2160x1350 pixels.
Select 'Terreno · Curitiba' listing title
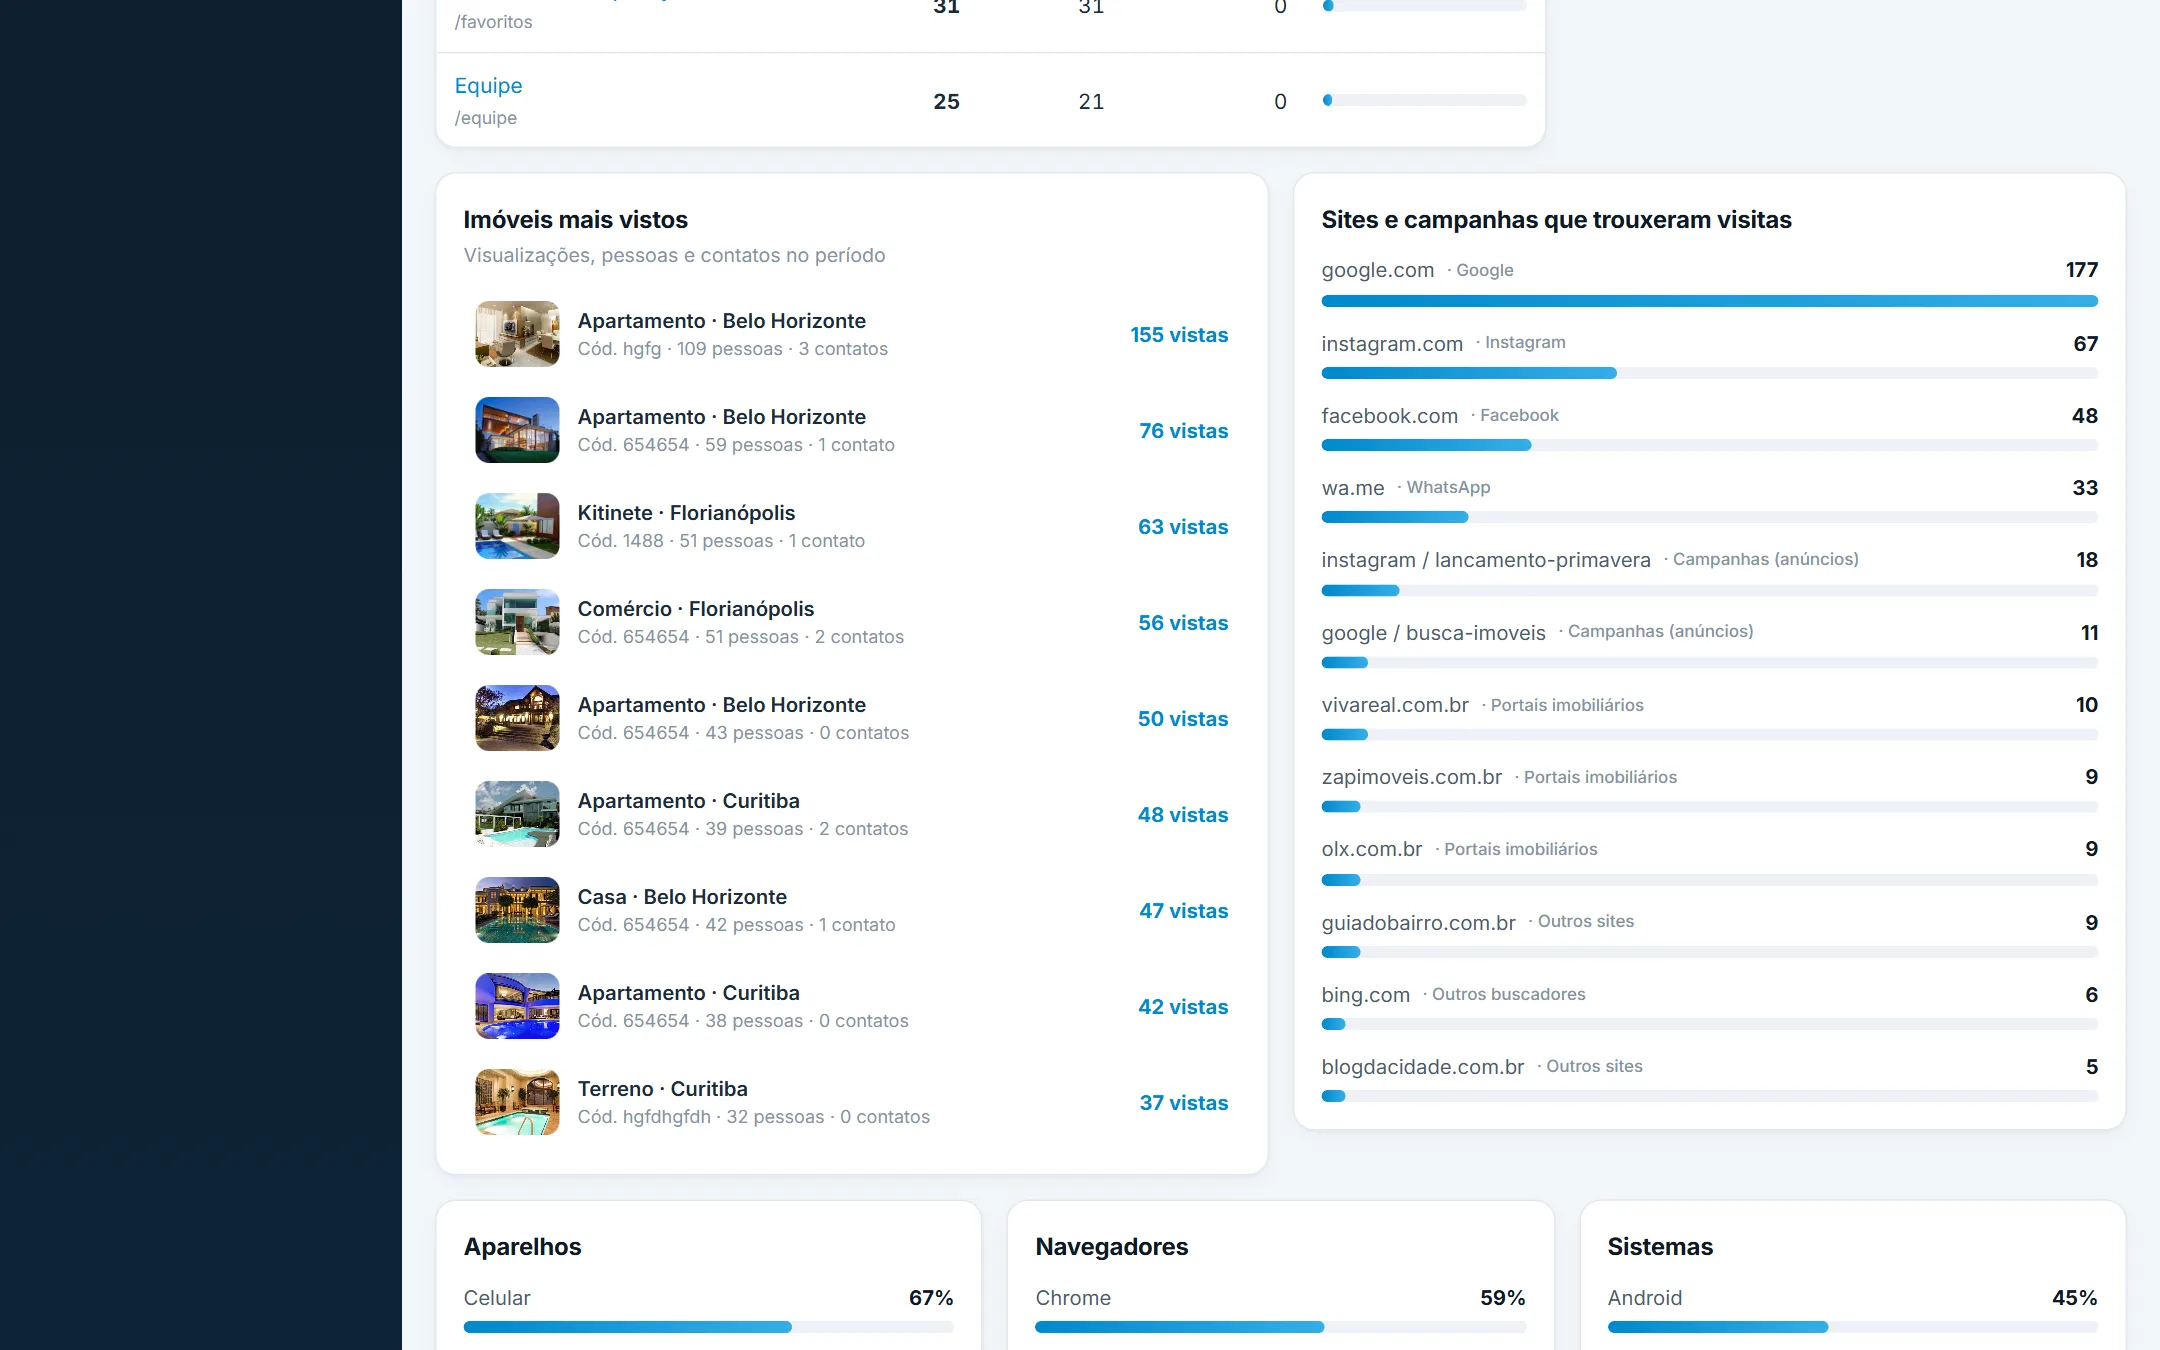point(662,1089)
